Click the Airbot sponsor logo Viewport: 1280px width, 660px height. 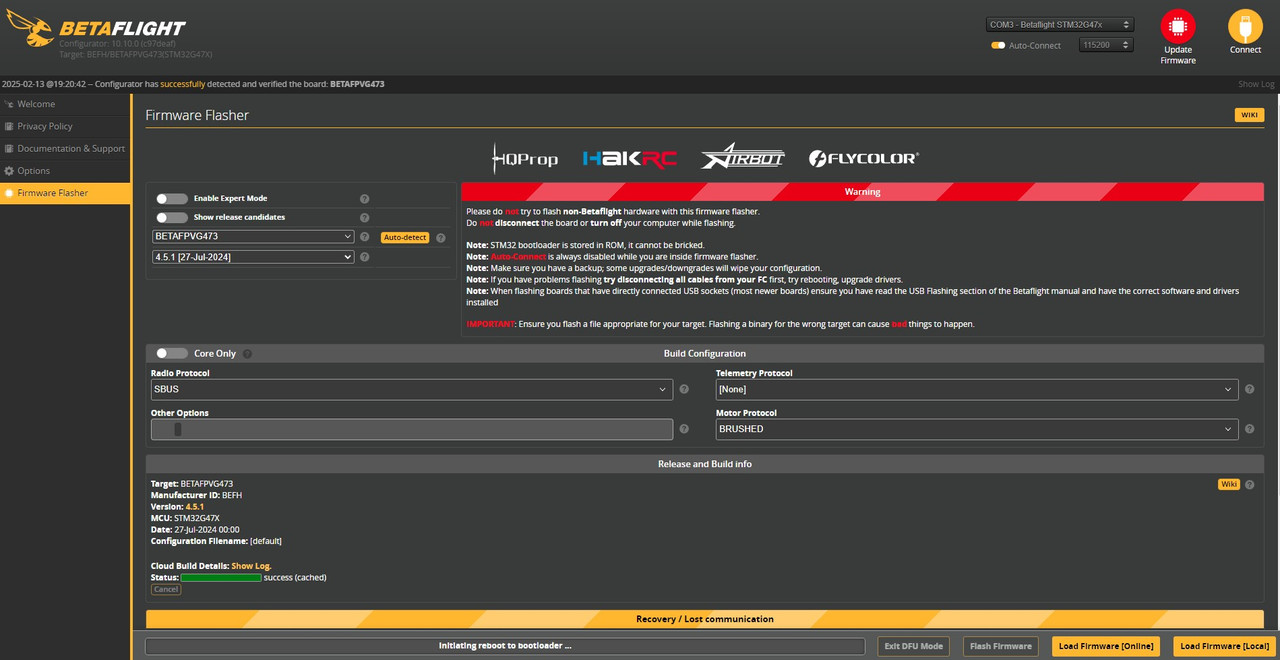(x=742, y=157)
